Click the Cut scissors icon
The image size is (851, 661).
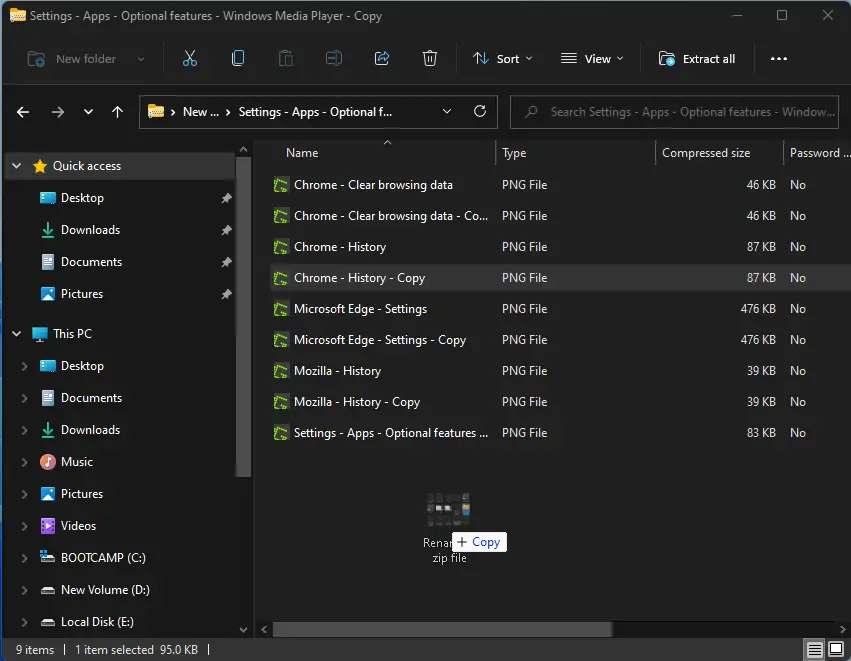pos(190,58)
